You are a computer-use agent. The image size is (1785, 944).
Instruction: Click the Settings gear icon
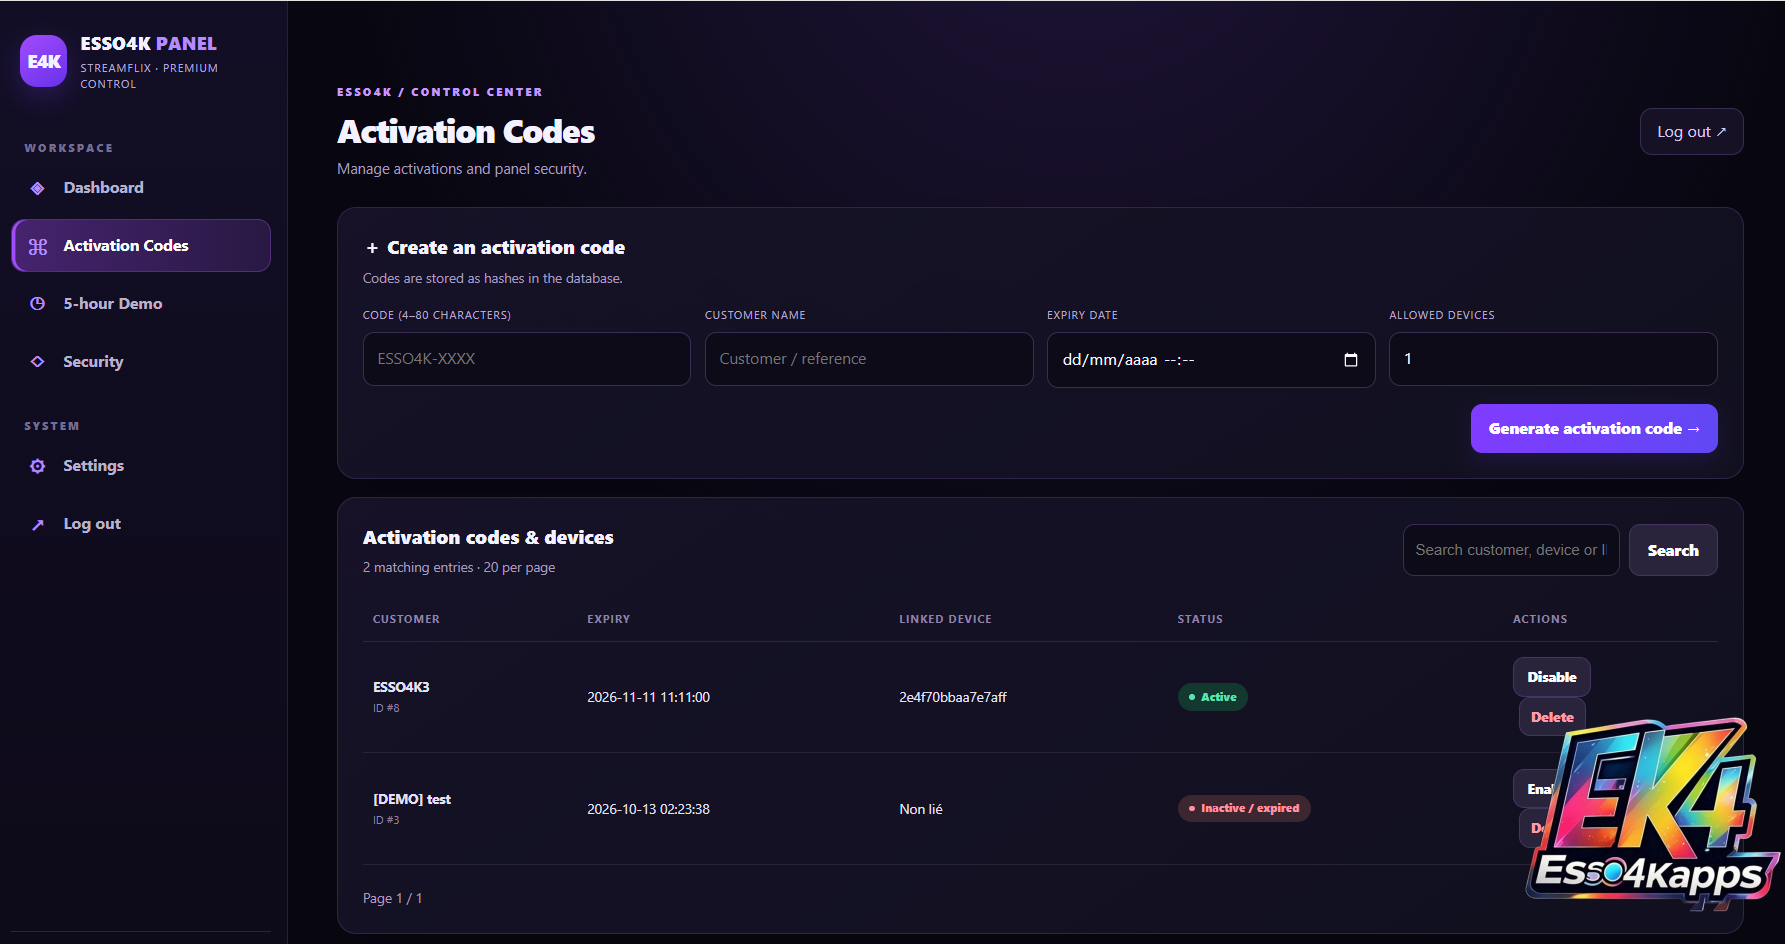pos(38,466)
